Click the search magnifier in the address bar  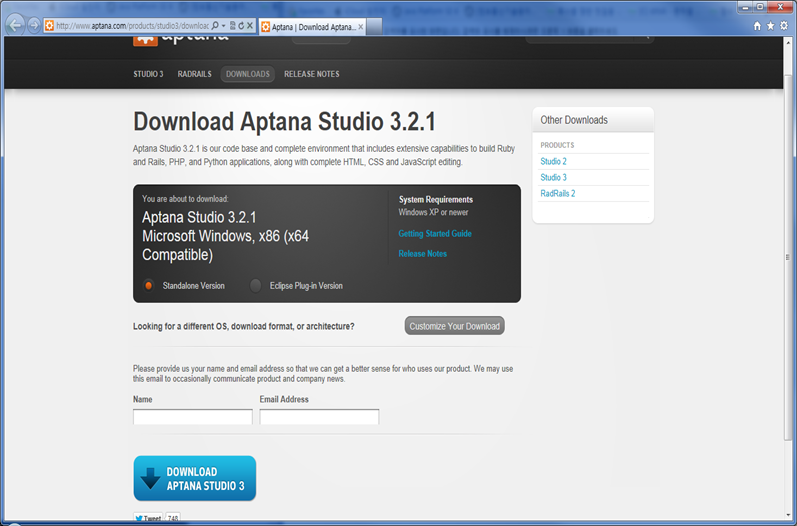point(214,25)
